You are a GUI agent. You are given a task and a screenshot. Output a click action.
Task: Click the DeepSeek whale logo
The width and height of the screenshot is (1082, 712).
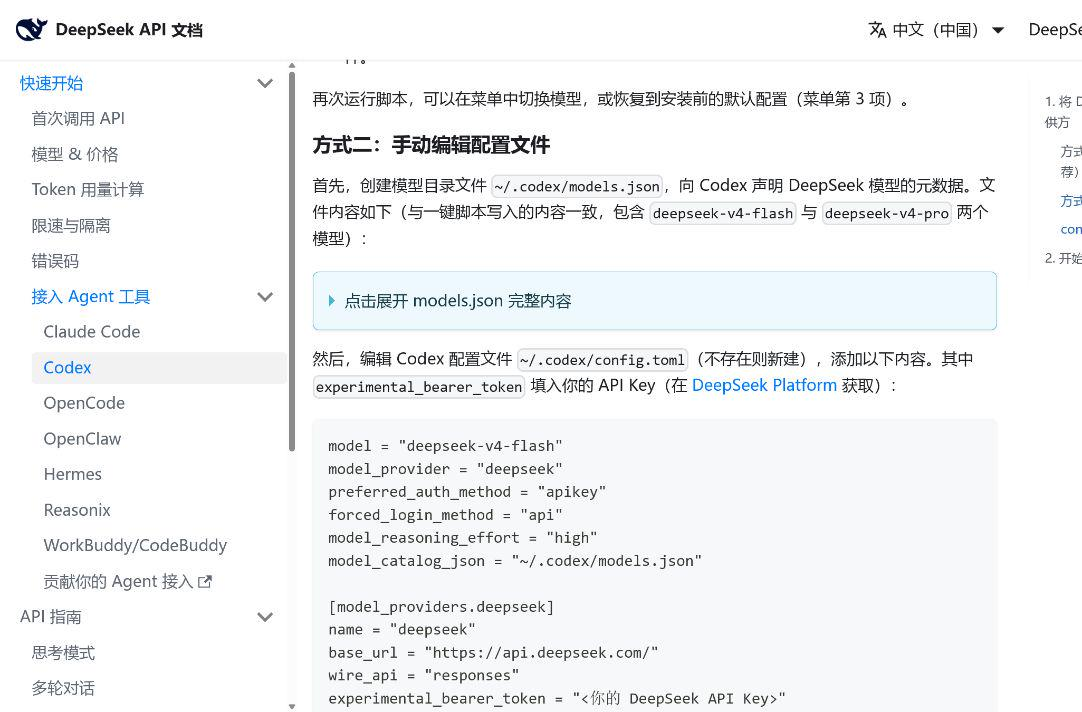tap(32, 30)
